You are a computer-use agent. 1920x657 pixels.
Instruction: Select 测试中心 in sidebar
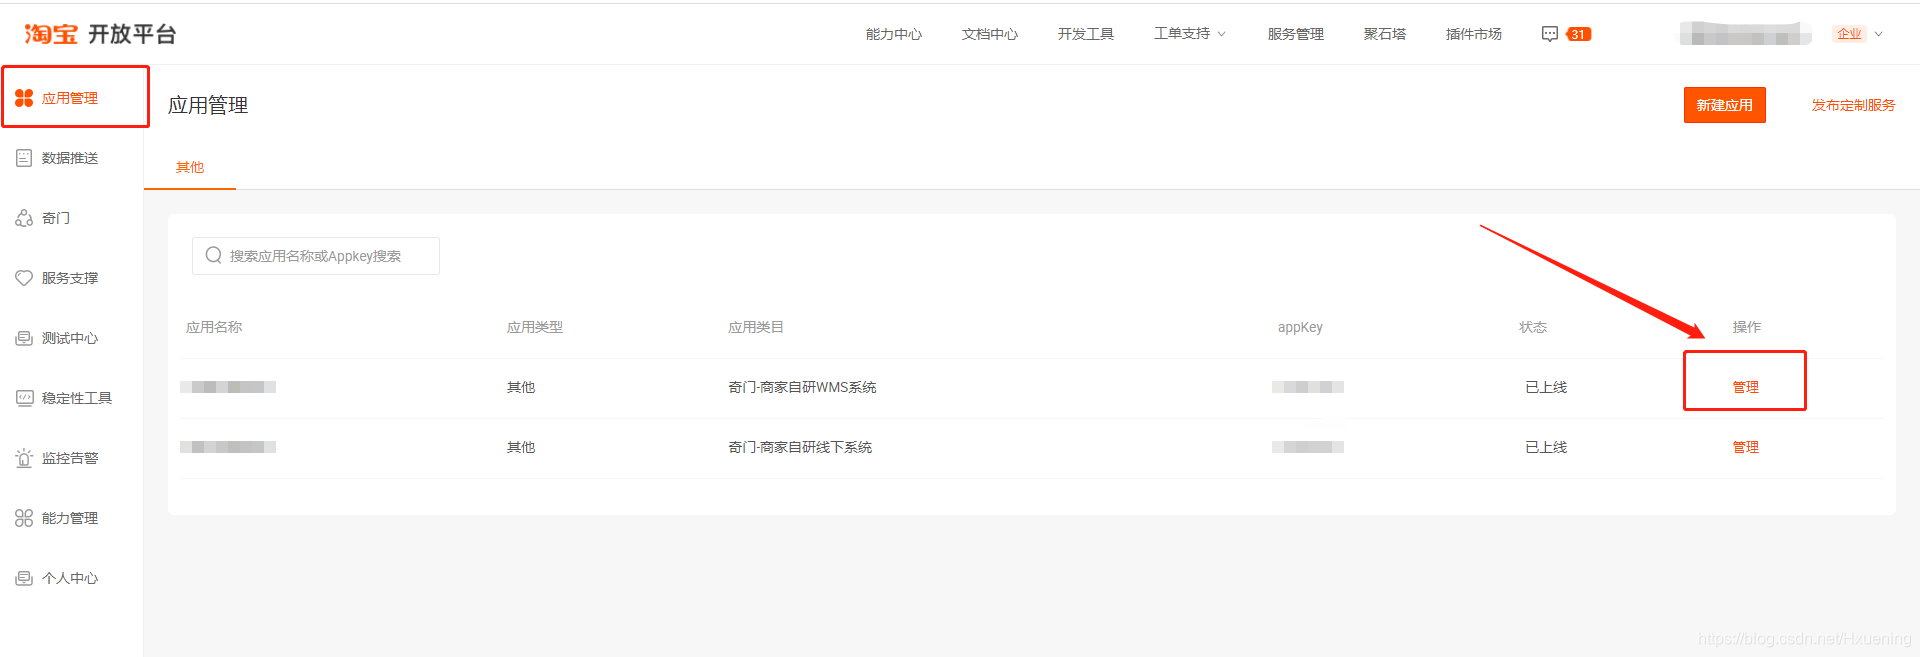pyautogui.click(x=70, y=338)
